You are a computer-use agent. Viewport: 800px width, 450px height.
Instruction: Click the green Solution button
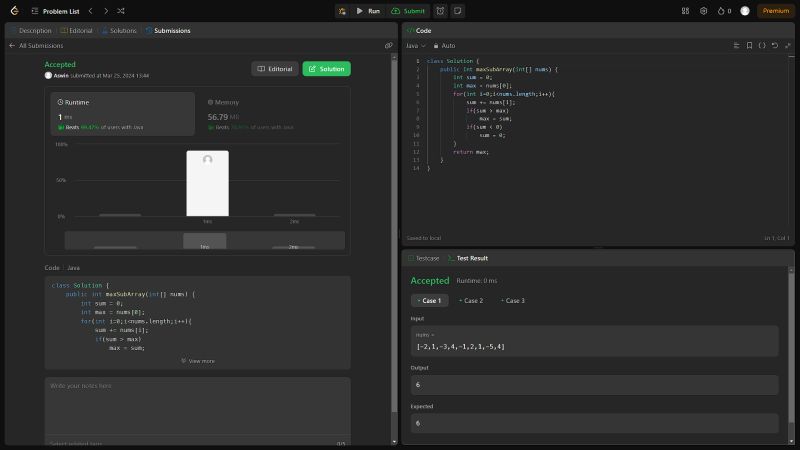pos(327,69)
